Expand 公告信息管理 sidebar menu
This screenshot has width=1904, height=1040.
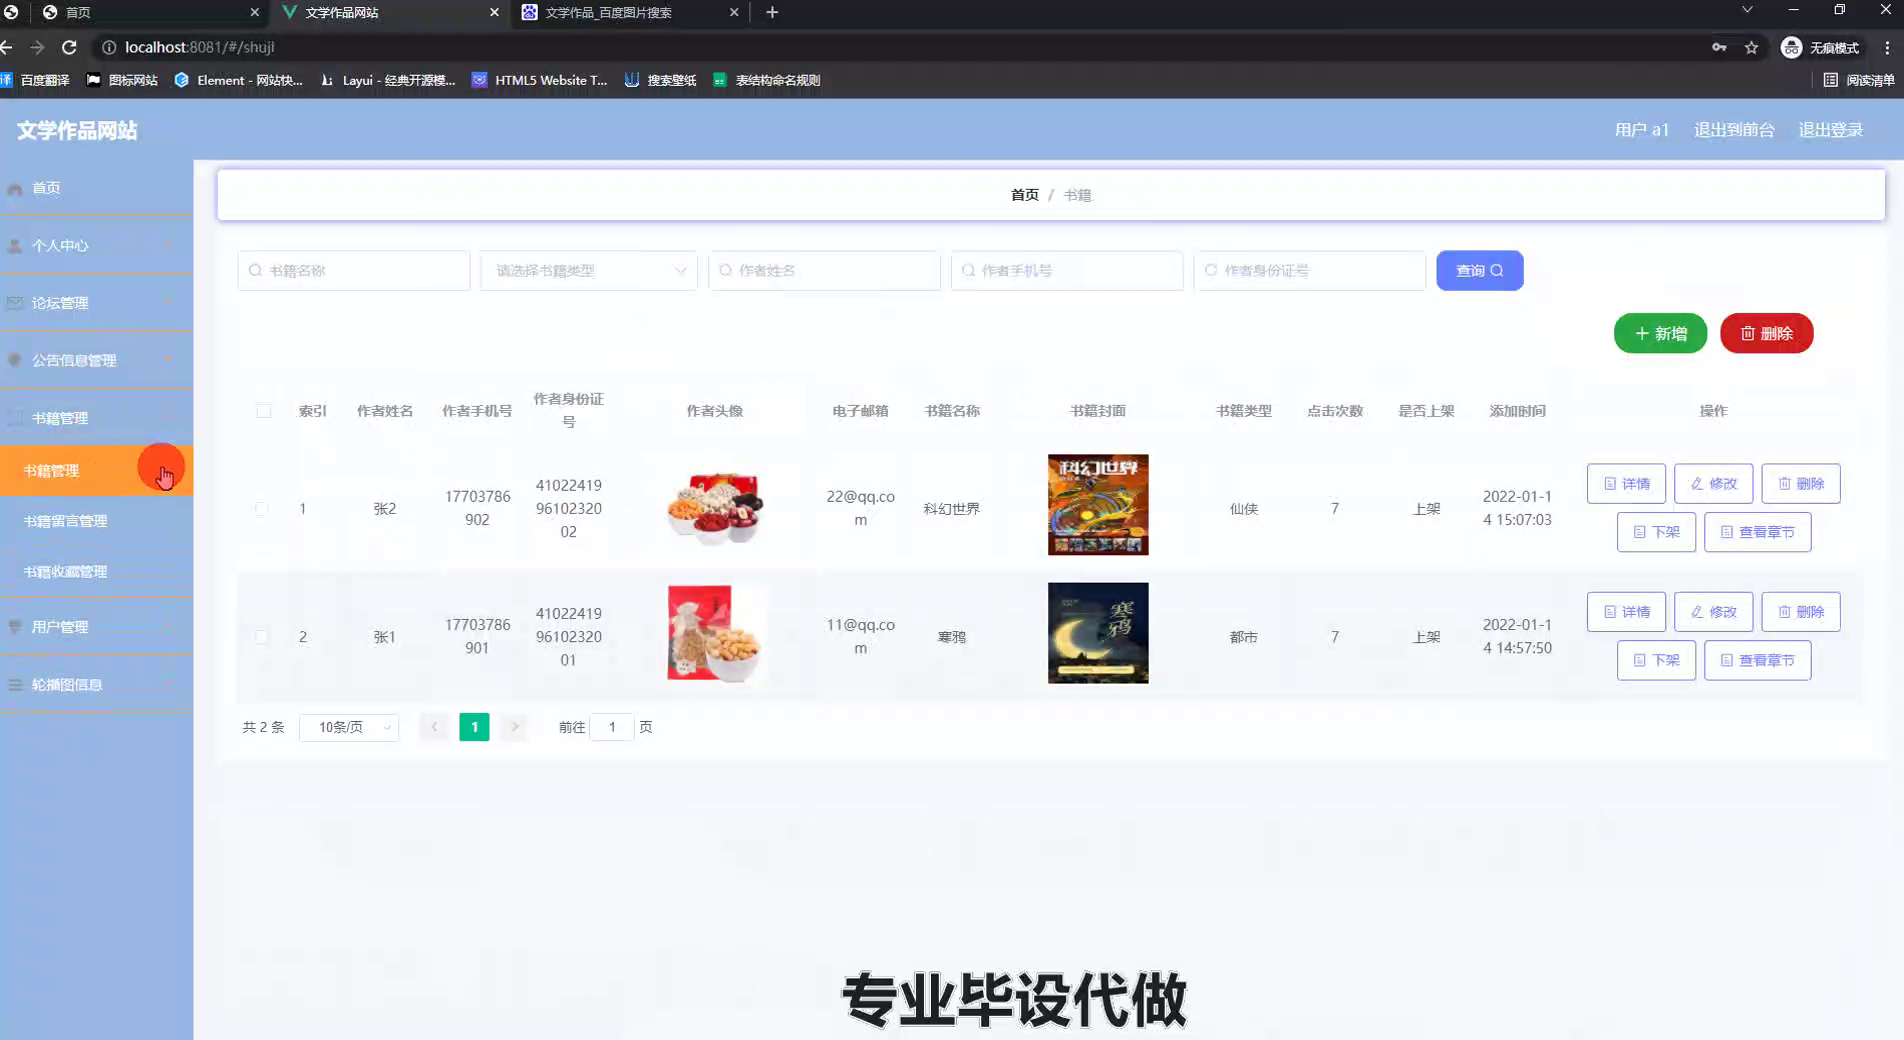pyautogui.click(x=96, y=360)
